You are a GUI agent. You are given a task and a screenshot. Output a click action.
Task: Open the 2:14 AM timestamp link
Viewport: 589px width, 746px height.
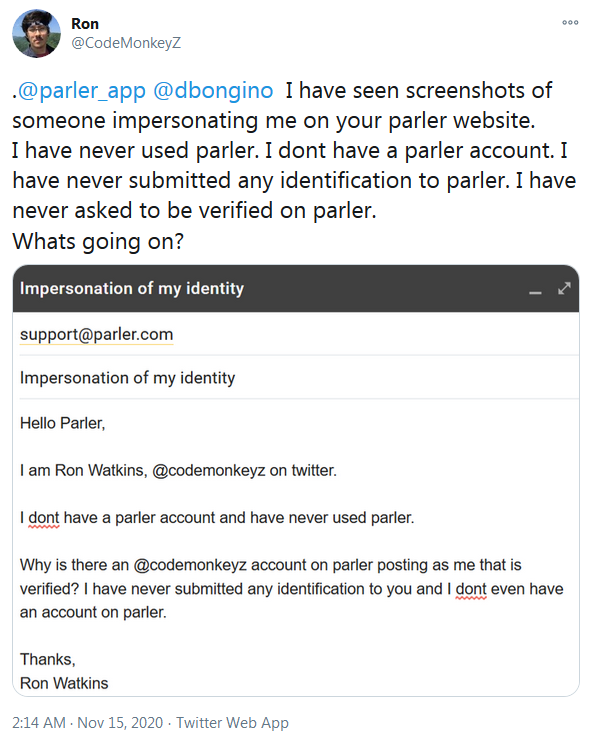coord(39,723)
